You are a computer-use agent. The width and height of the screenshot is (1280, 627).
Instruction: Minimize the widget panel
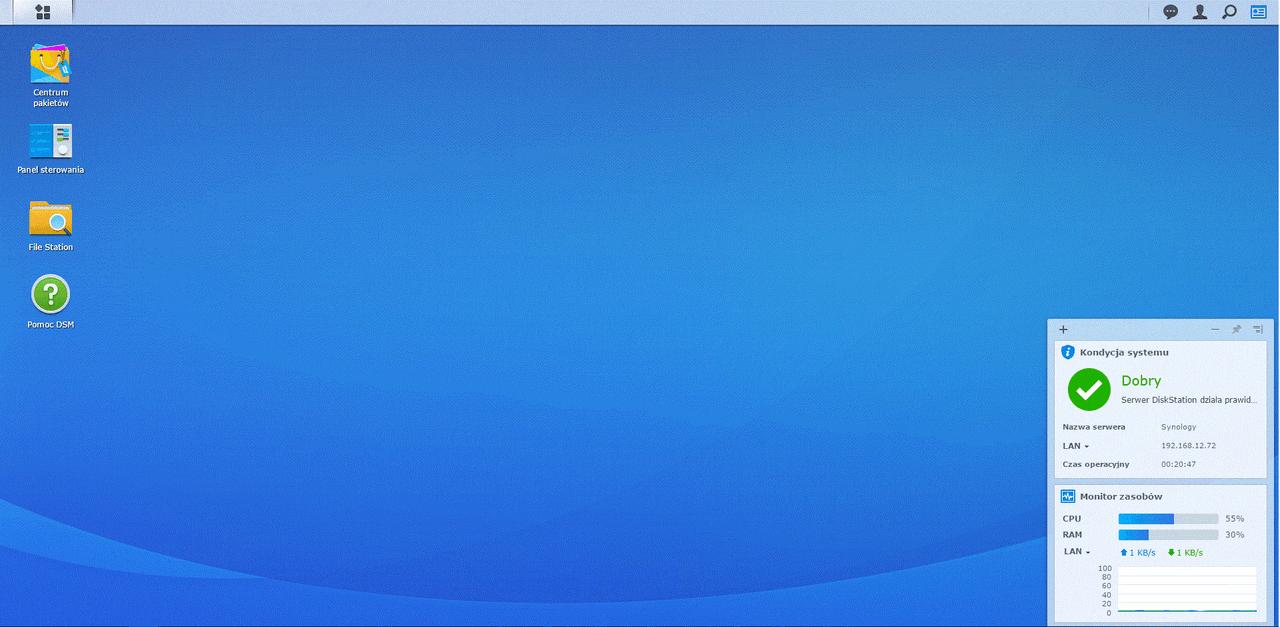coord(1215,329)
